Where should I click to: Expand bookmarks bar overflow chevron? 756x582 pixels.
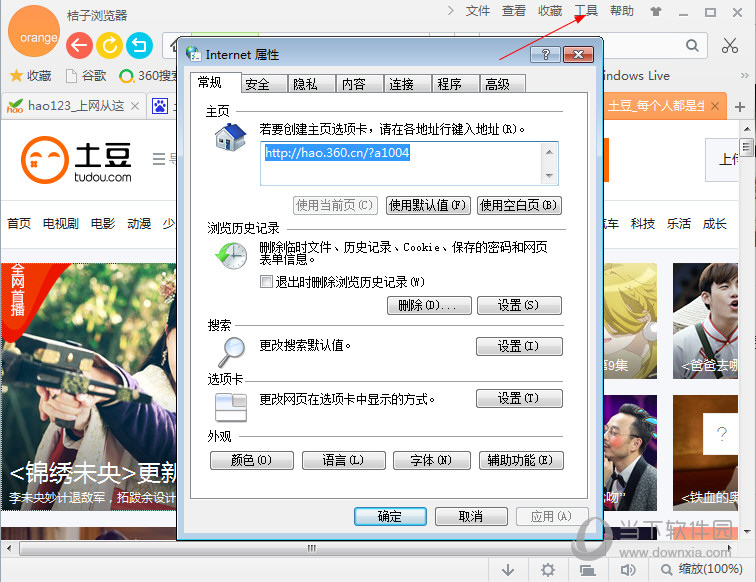pos(744,76)
